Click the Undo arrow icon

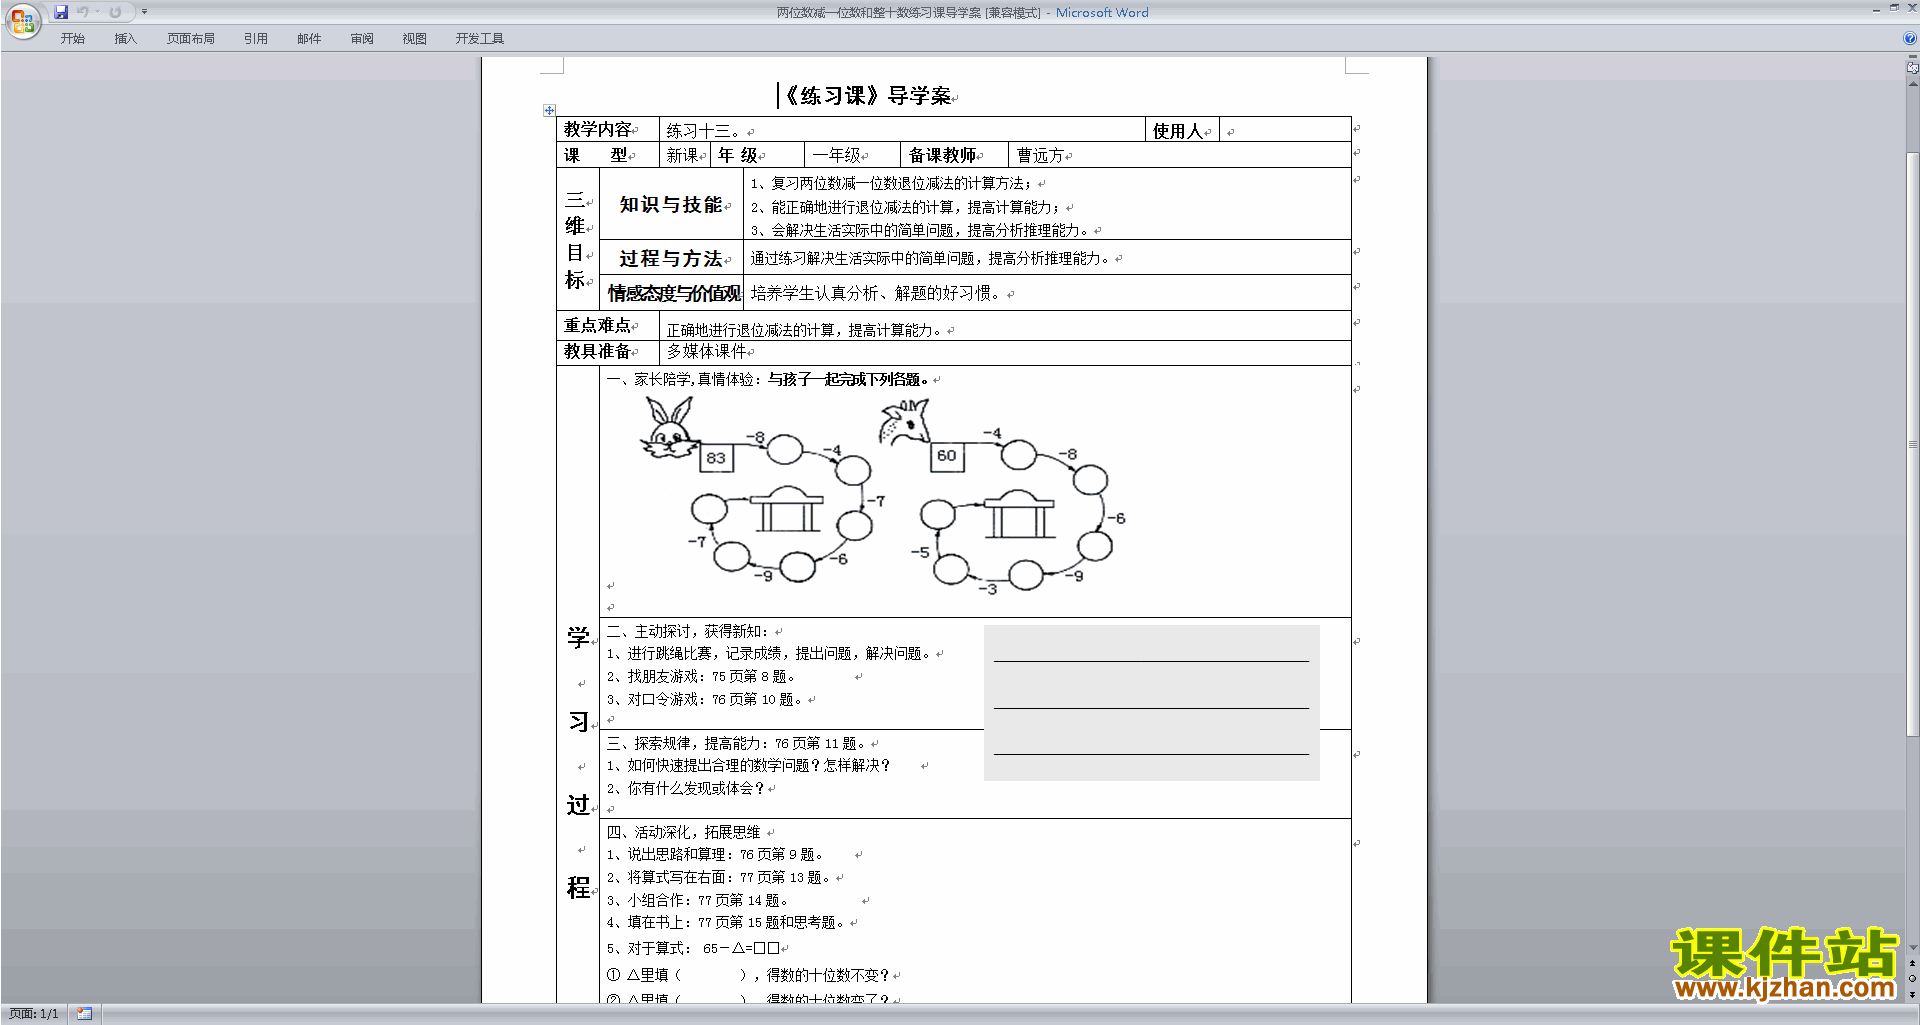click(82, 12)
